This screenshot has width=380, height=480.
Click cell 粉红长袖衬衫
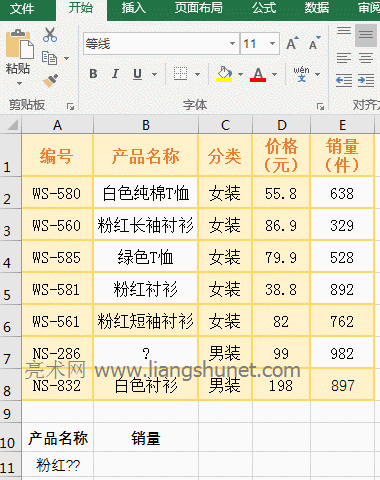point(146,225)
